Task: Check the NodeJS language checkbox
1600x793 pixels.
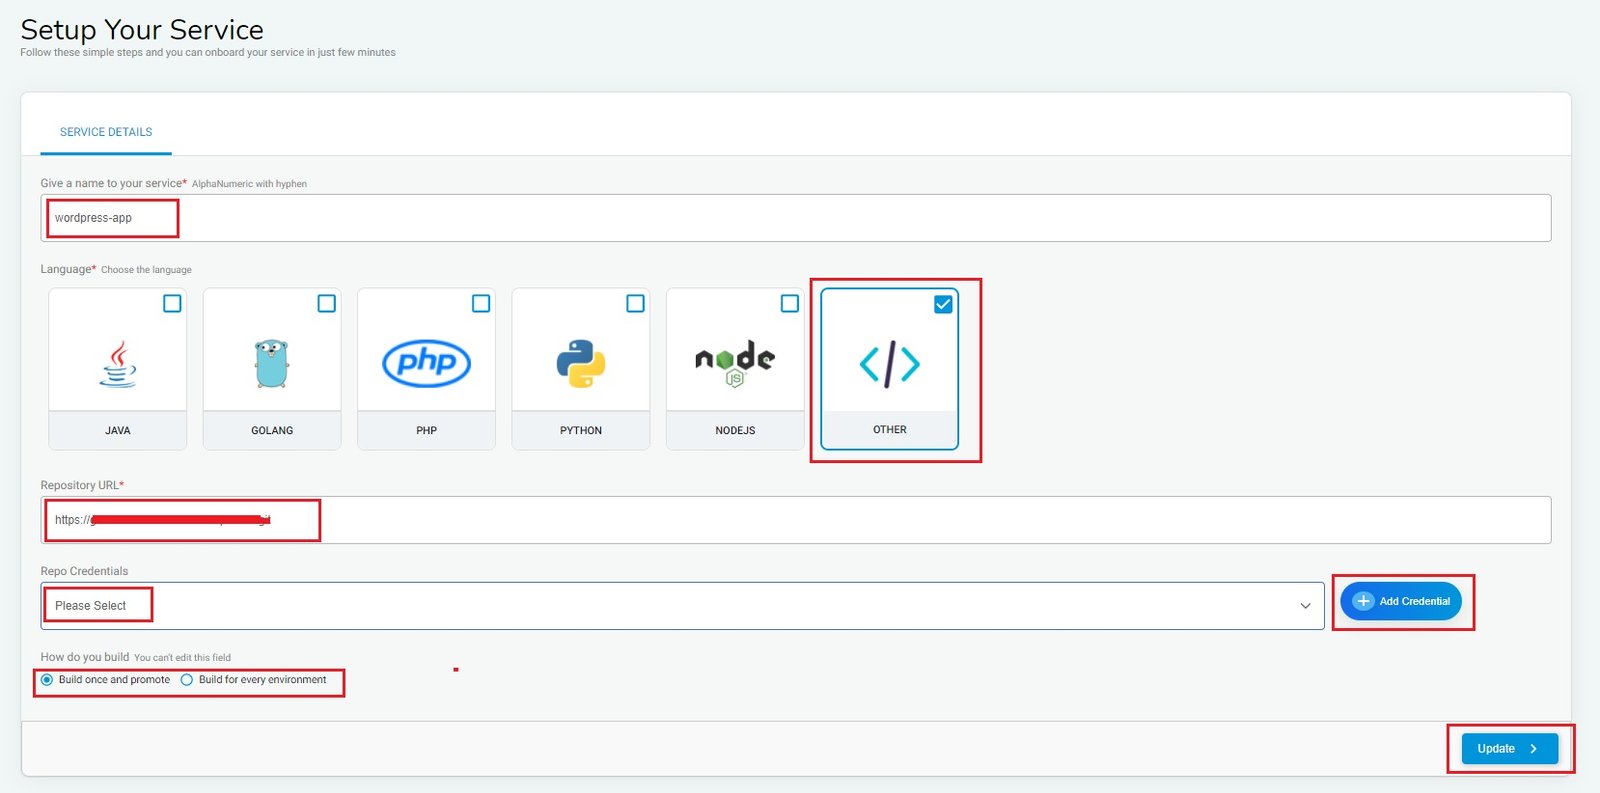Action: (x=789, y=303)
